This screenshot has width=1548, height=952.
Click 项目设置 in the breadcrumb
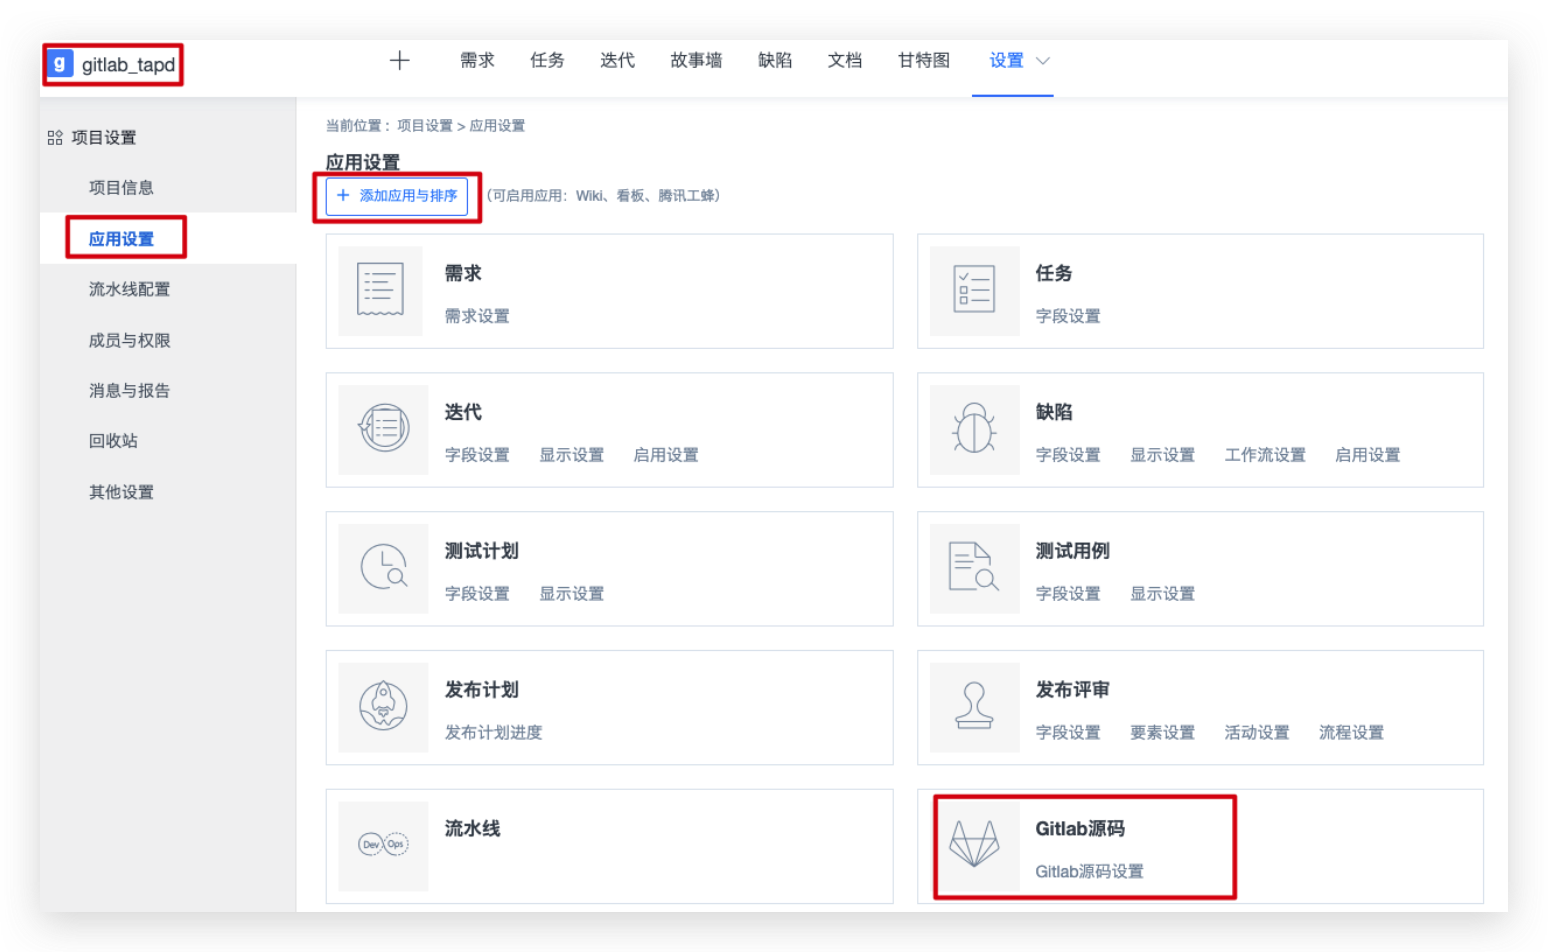(425, 126)
